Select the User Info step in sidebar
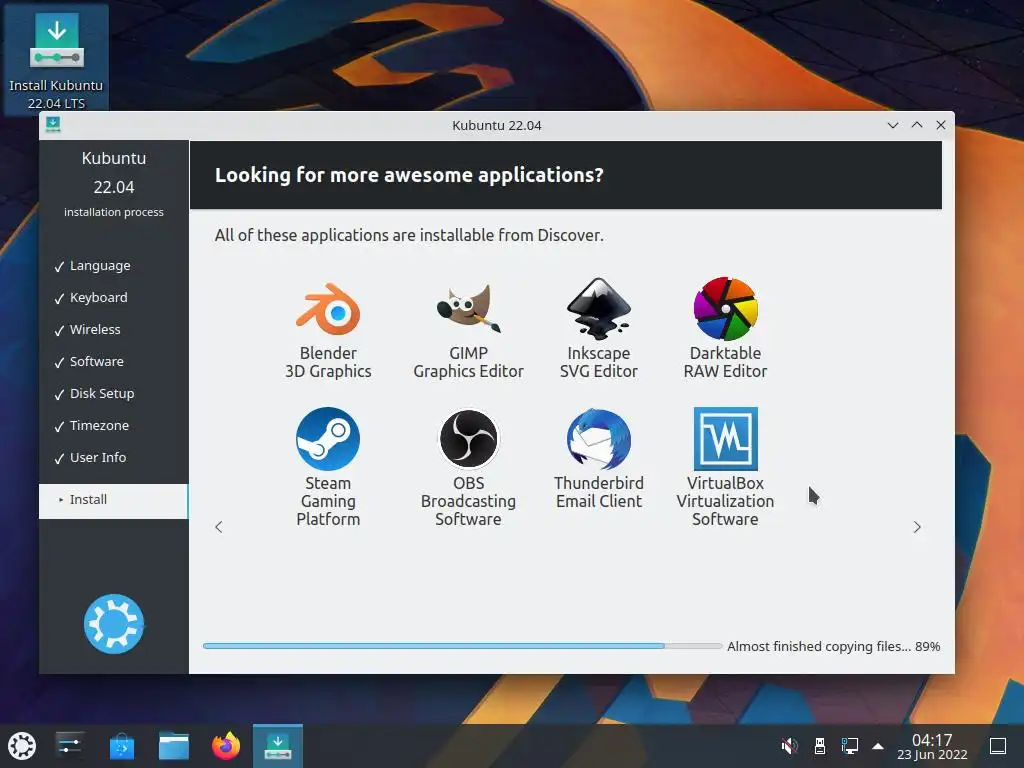The width and height of the screenshot is (1024, 768). click(x=98, y=458)
